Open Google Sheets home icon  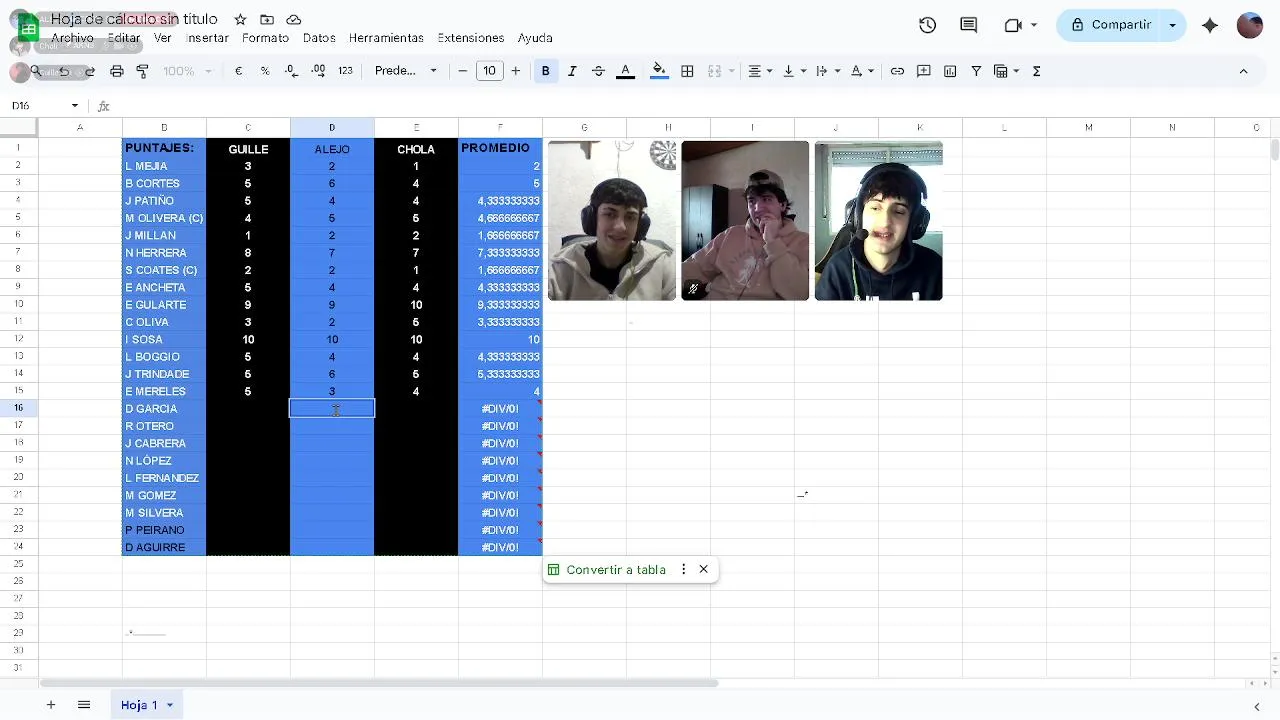28,27
